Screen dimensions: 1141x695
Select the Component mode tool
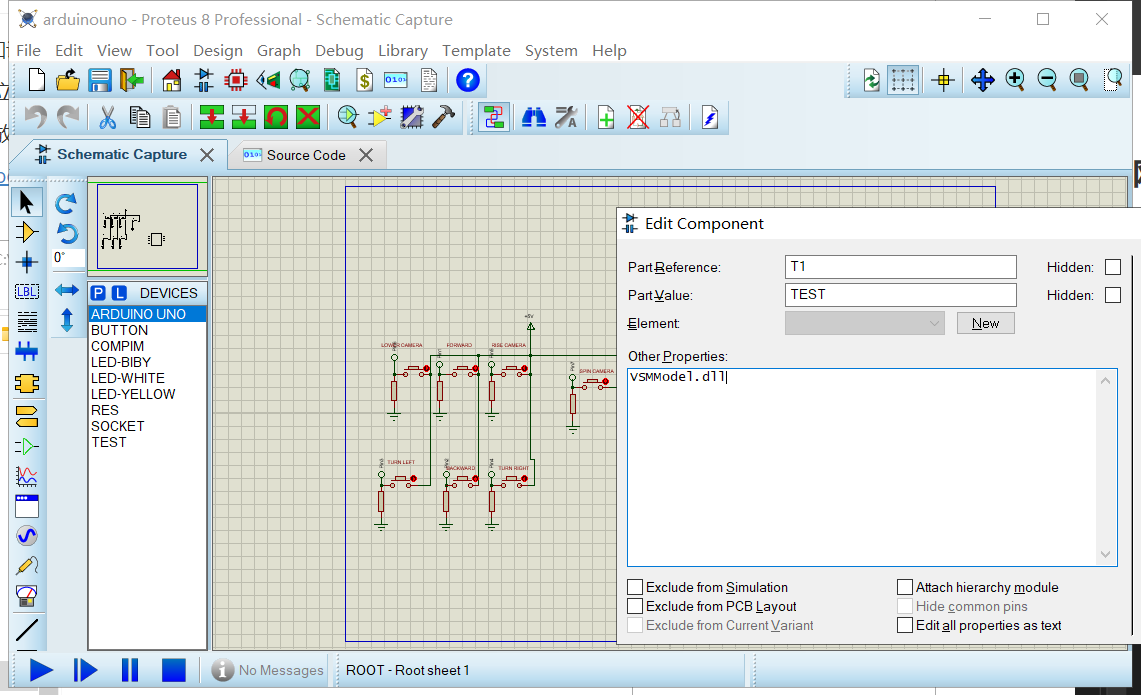pos(27,232)
